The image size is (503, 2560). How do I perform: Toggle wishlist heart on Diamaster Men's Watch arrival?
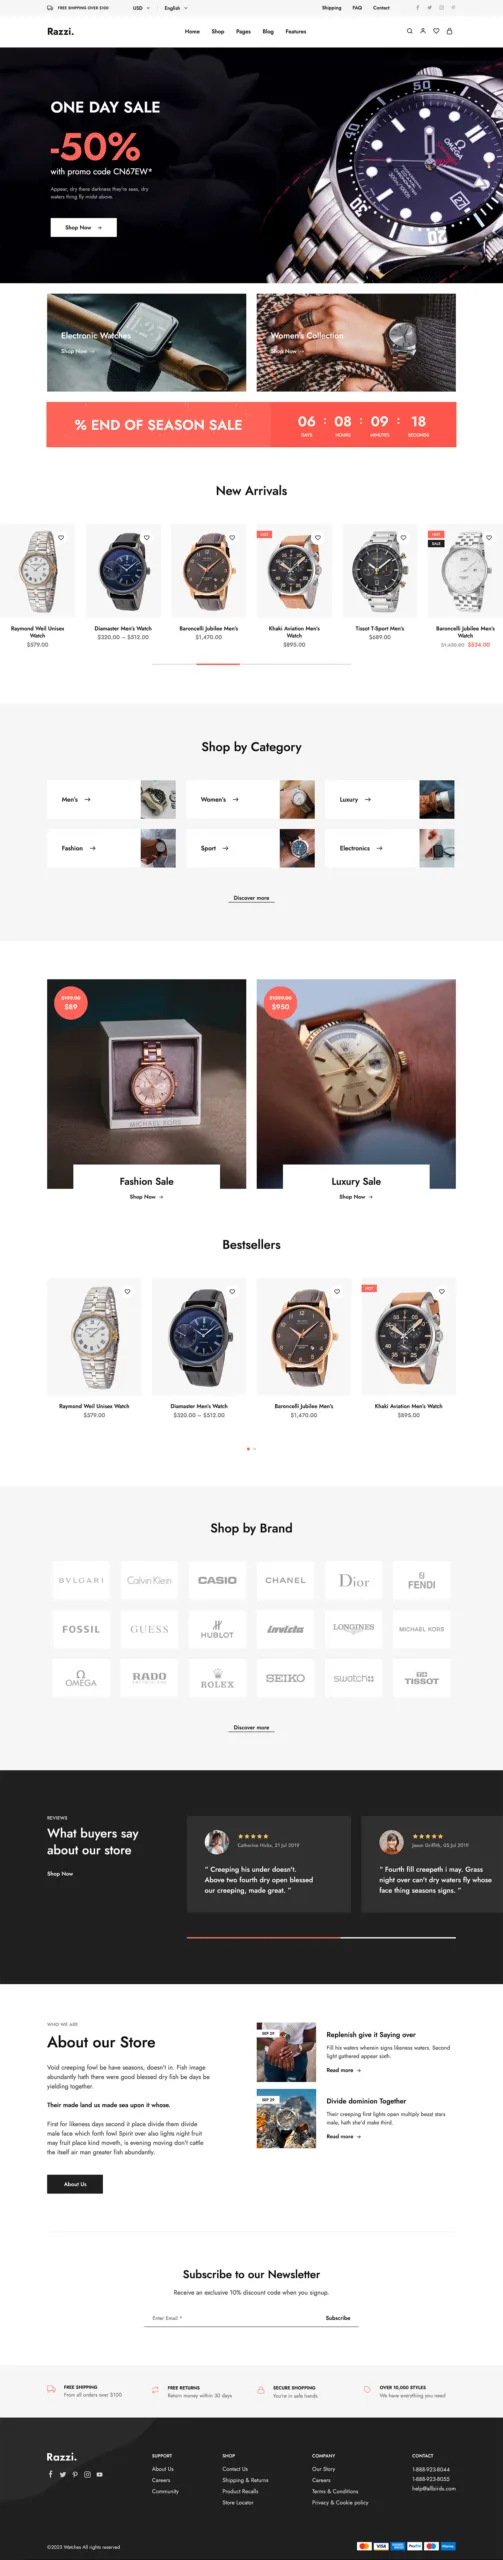147,538
